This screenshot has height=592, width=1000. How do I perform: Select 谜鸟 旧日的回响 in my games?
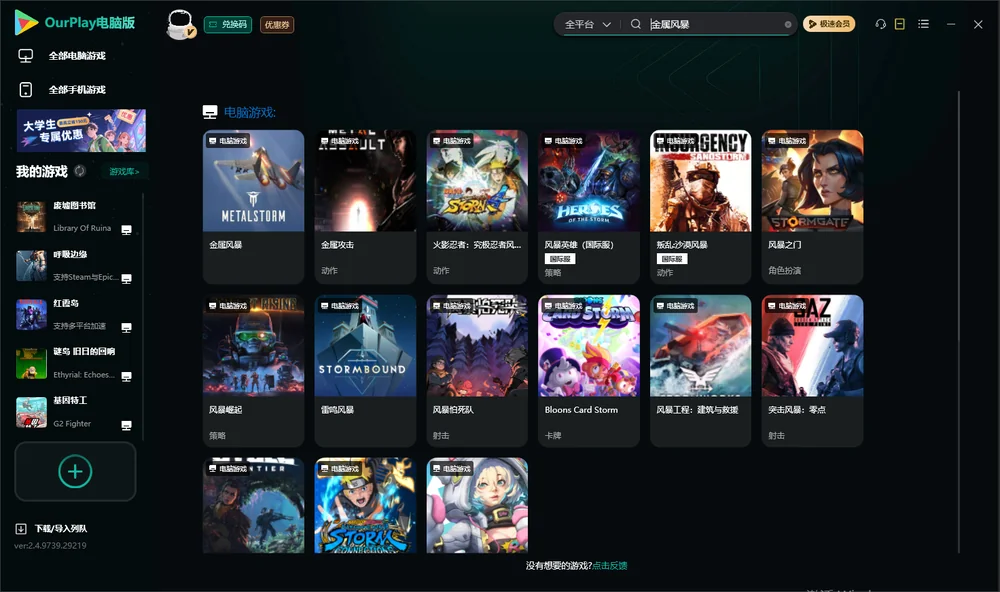75,364
